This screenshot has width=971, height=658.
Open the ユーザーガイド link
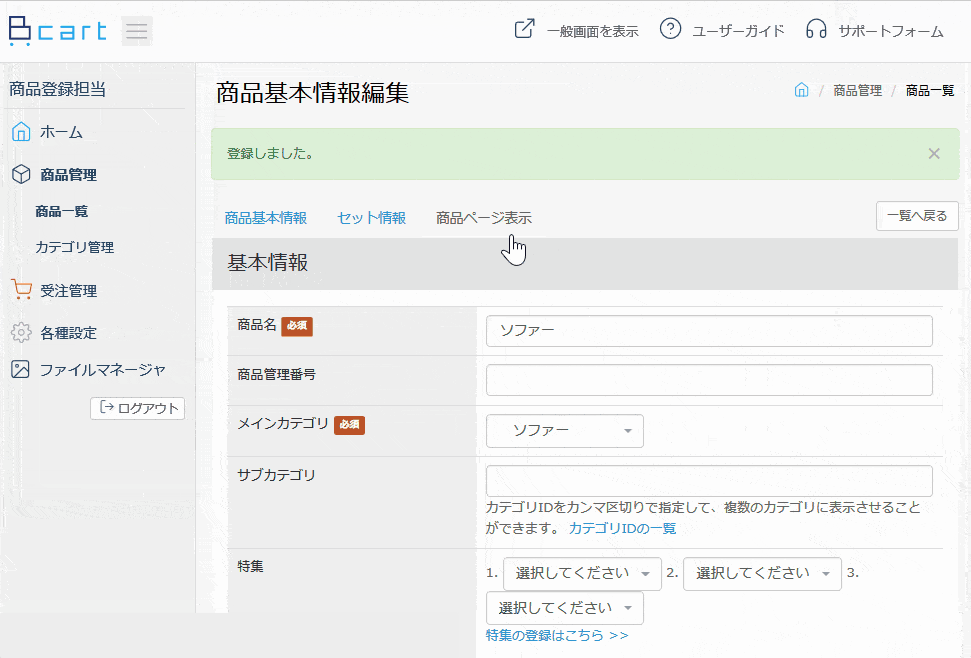click(738, 32)
